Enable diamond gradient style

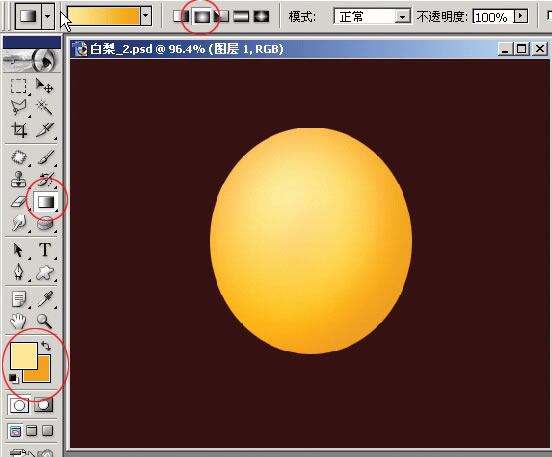[261, 16]
